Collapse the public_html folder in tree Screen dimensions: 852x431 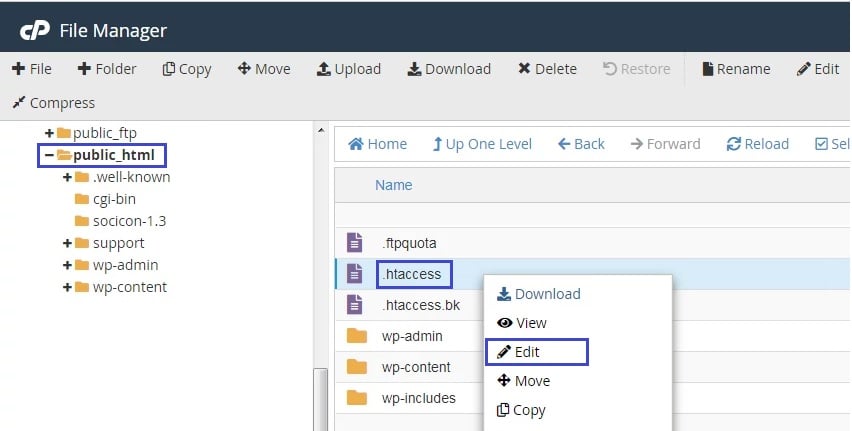[49, 155]
